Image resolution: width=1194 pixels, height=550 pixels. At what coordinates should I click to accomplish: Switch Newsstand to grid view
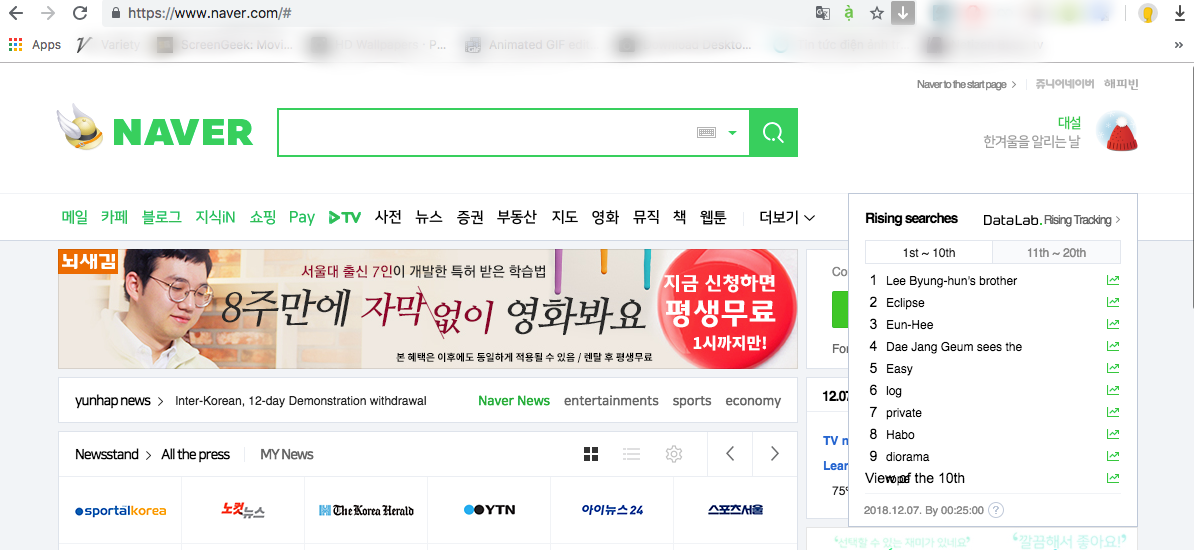pos(591,454)
